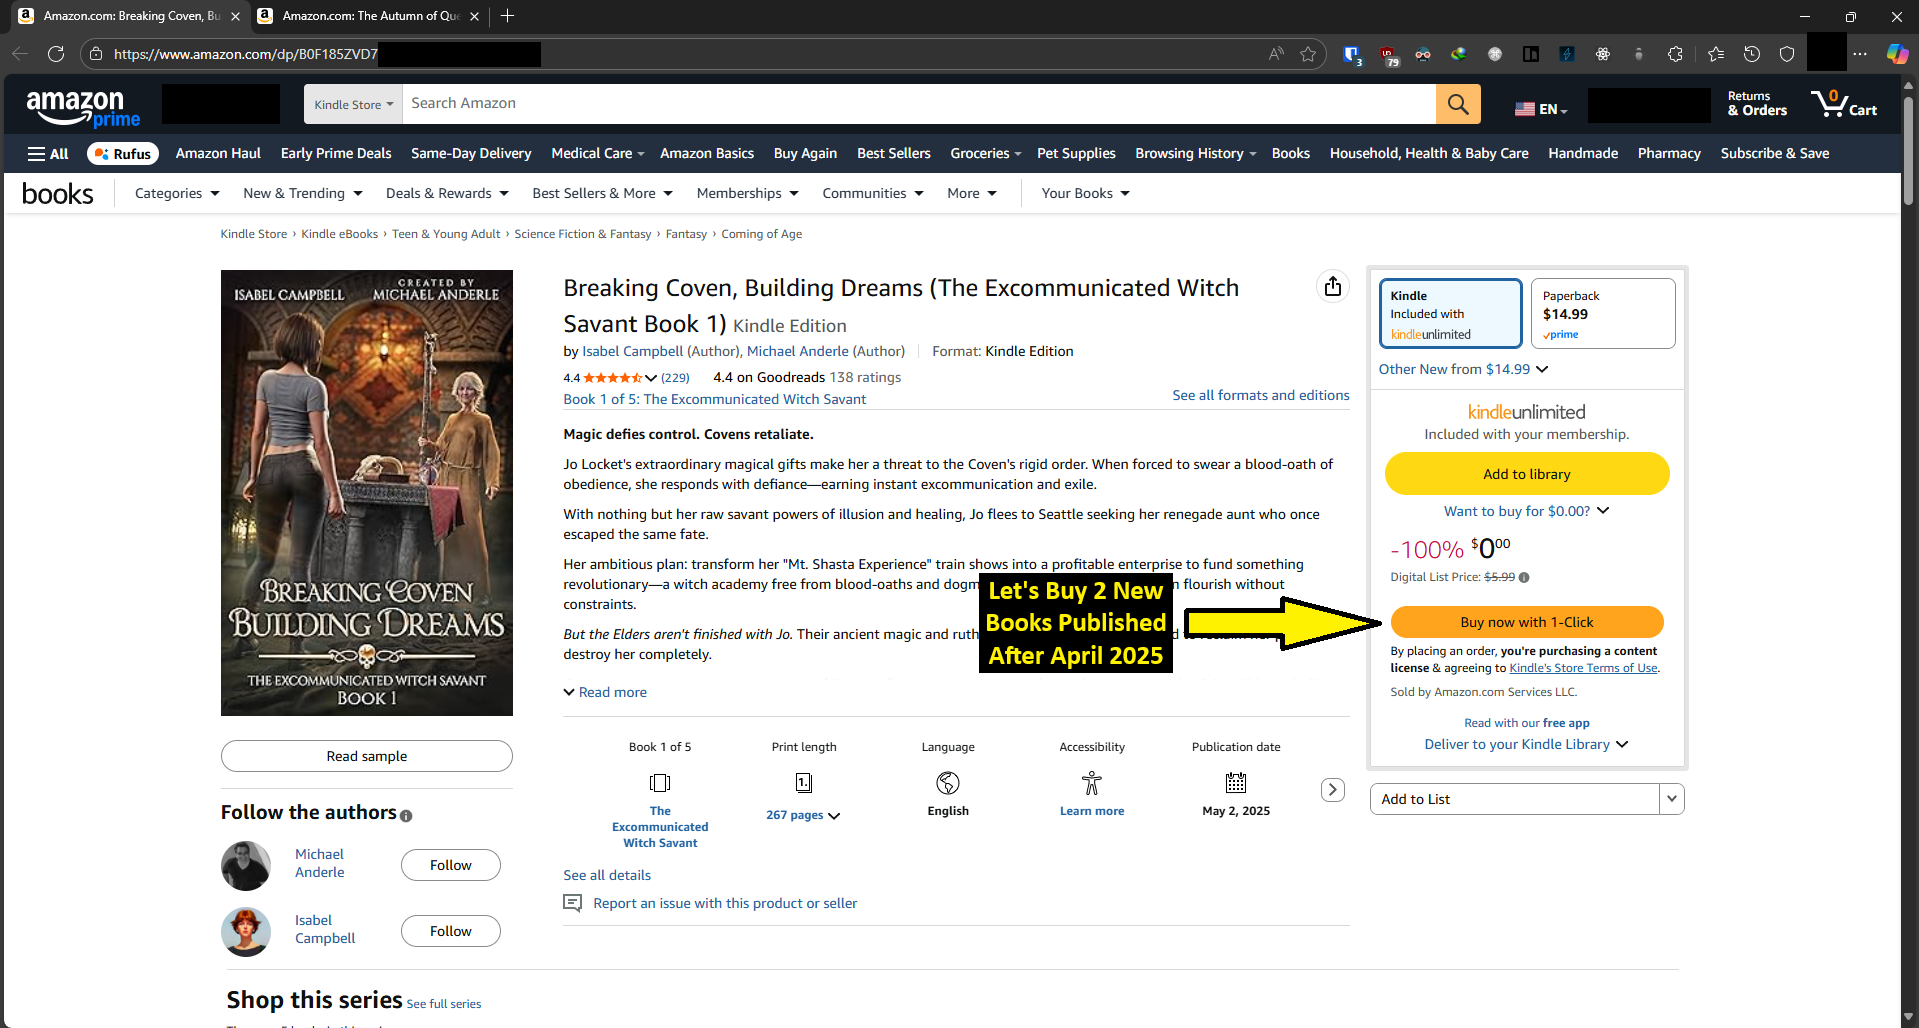Viewport: 1919px width, 1028px height.
Task: Open the Kindle Store search category dropdown
Action: click(352, 103)
